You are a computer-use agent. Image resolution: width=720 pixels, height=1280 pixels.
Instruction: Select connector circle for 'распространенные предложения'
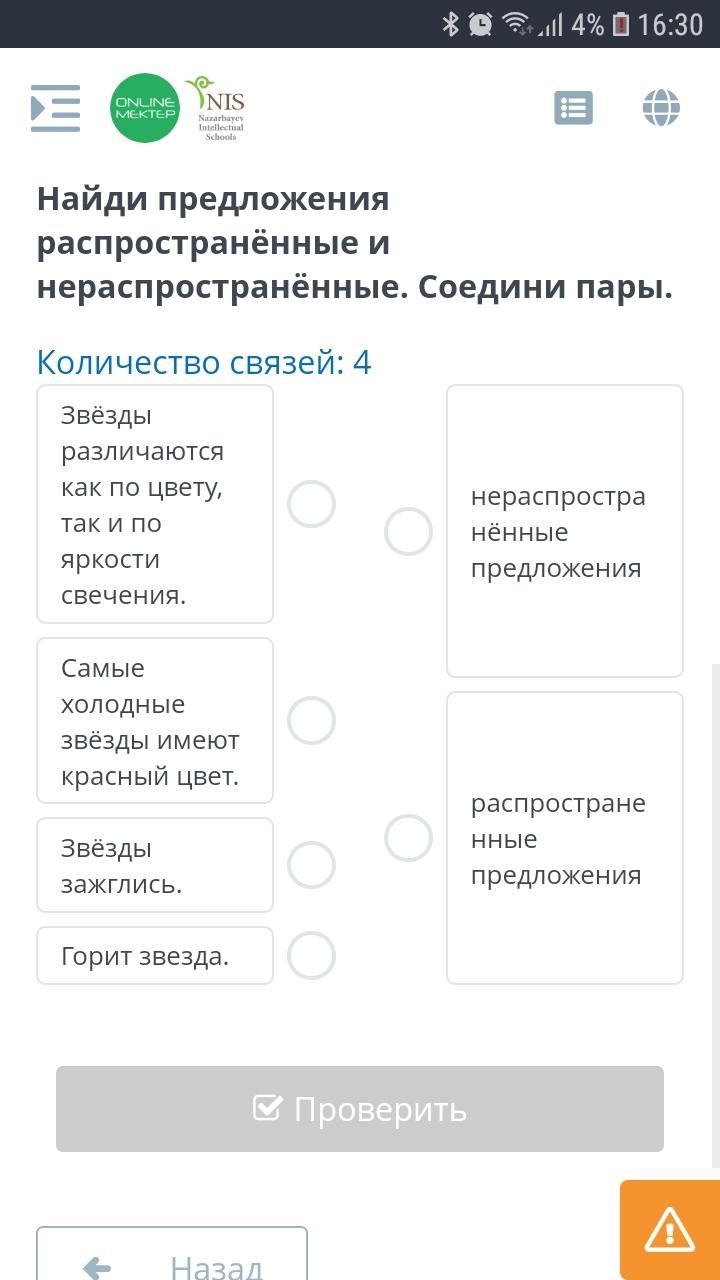tap(408, 838)
